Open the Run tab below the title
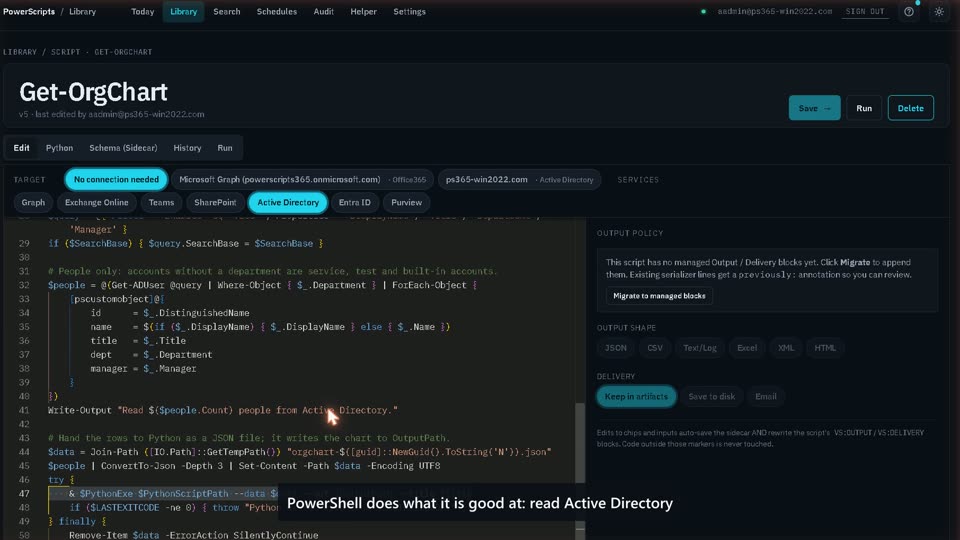Viewport: 960px width, 540px height. [x=225, y=148]
